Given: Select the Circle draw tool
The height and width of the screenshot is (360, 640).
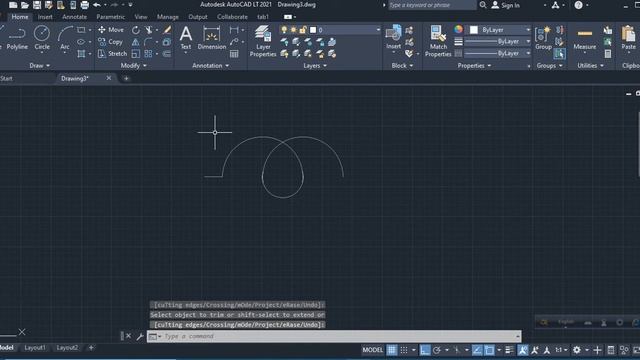Looking at the screenshot, I should (x=42, y=38).
